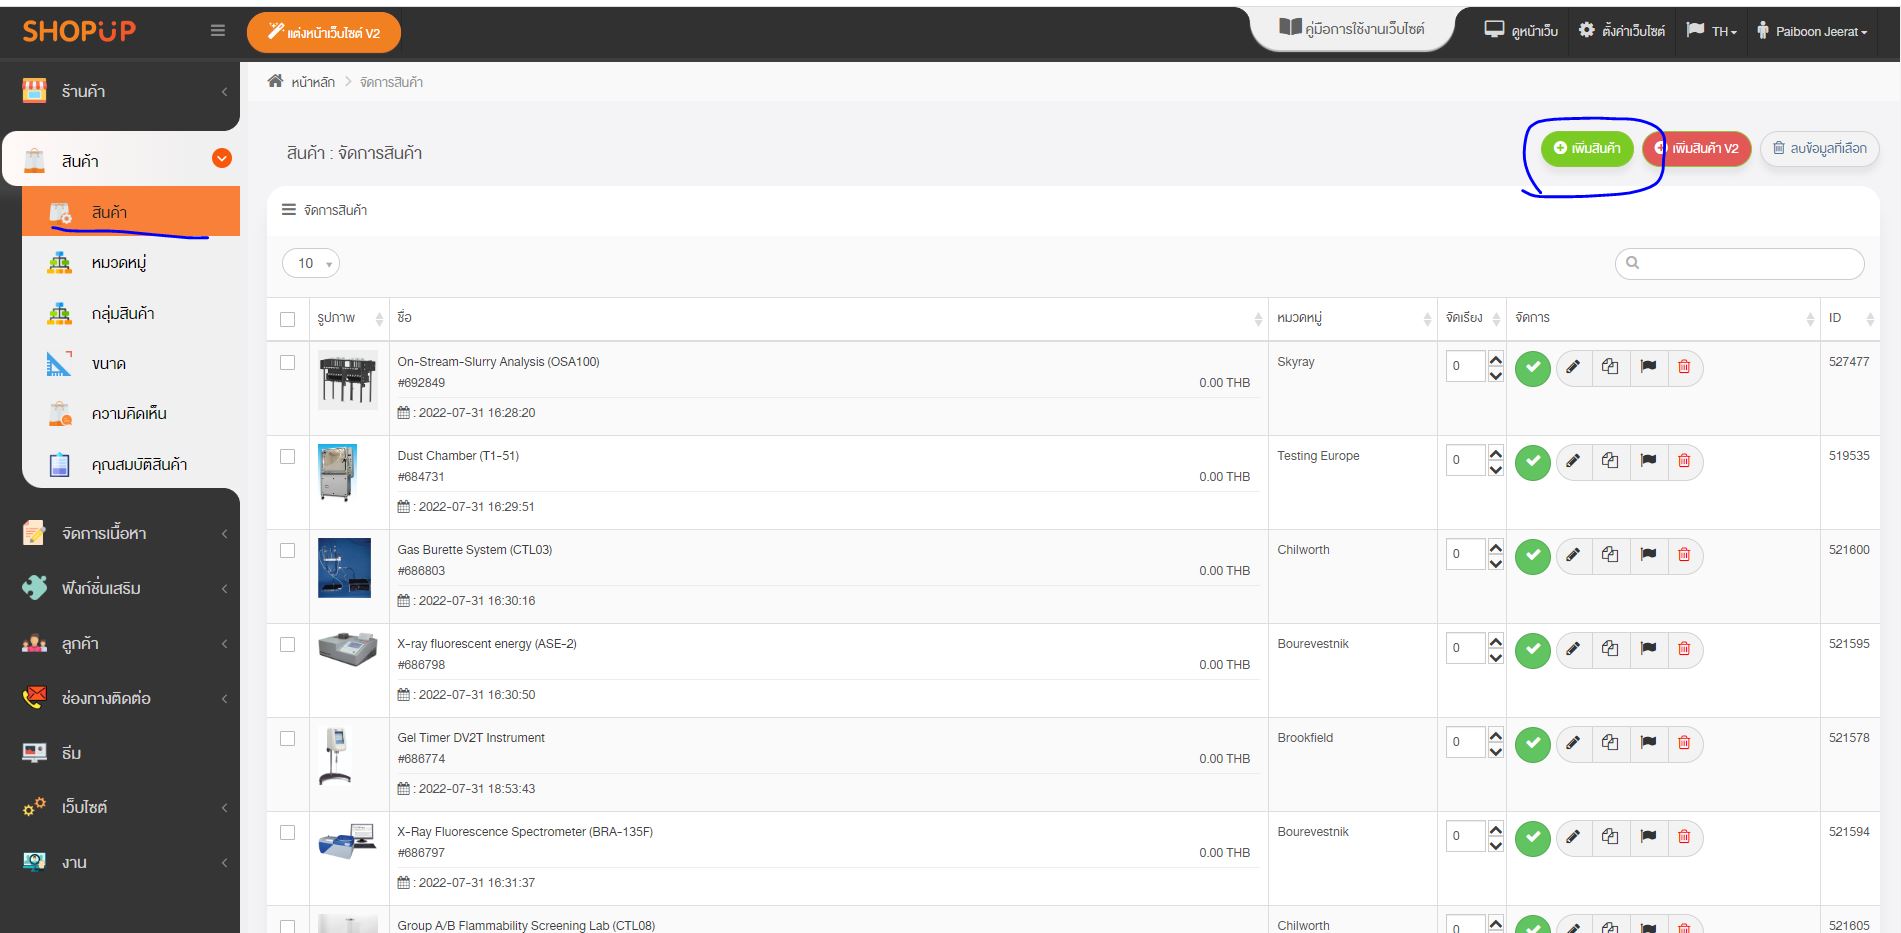
Task: Click the จัดการสินค้า list panel icon
Action: (x=289, y=210)
